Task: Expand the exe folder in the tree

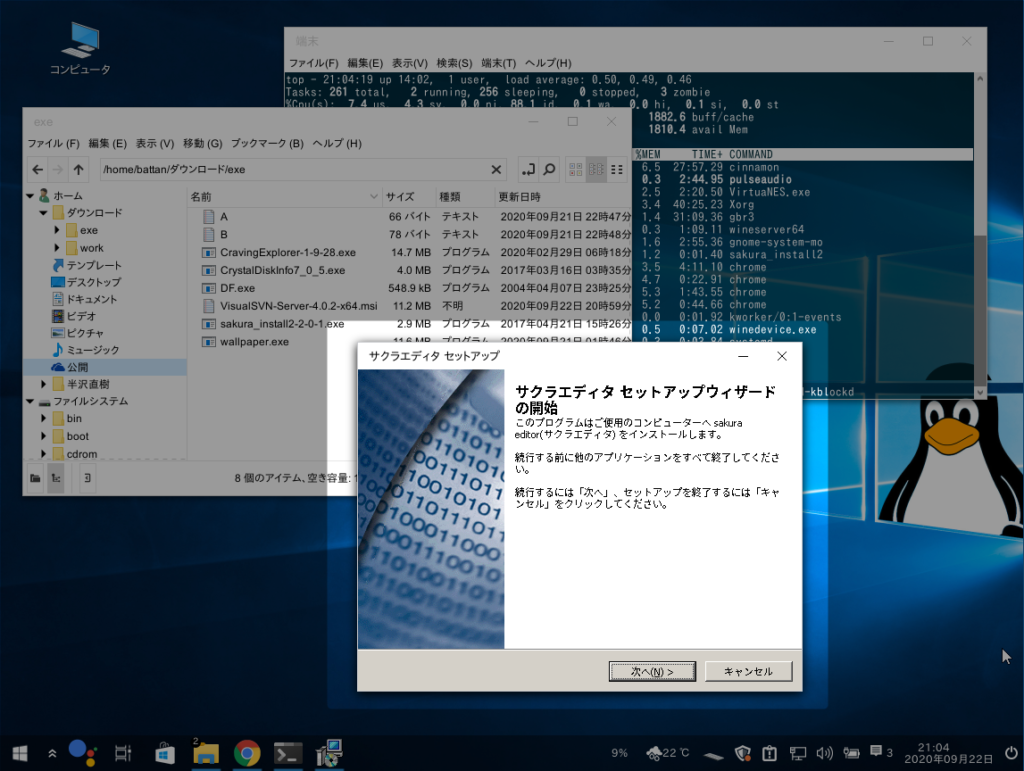Action: [57, 230]
